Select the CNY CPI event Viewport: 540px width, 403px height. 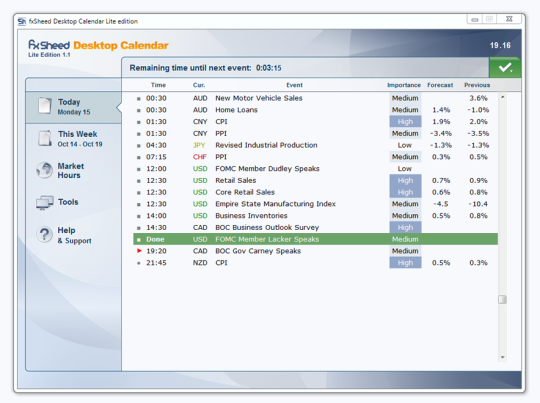click(x=315, y=122)
